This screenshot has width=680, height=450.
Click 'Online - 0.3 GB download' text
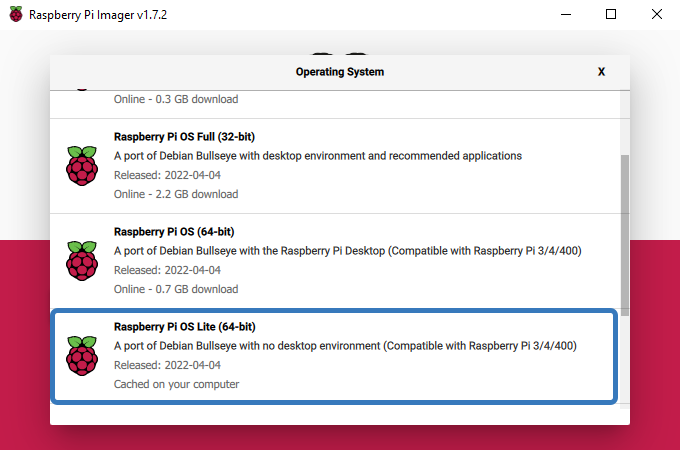tap(176, 99)
